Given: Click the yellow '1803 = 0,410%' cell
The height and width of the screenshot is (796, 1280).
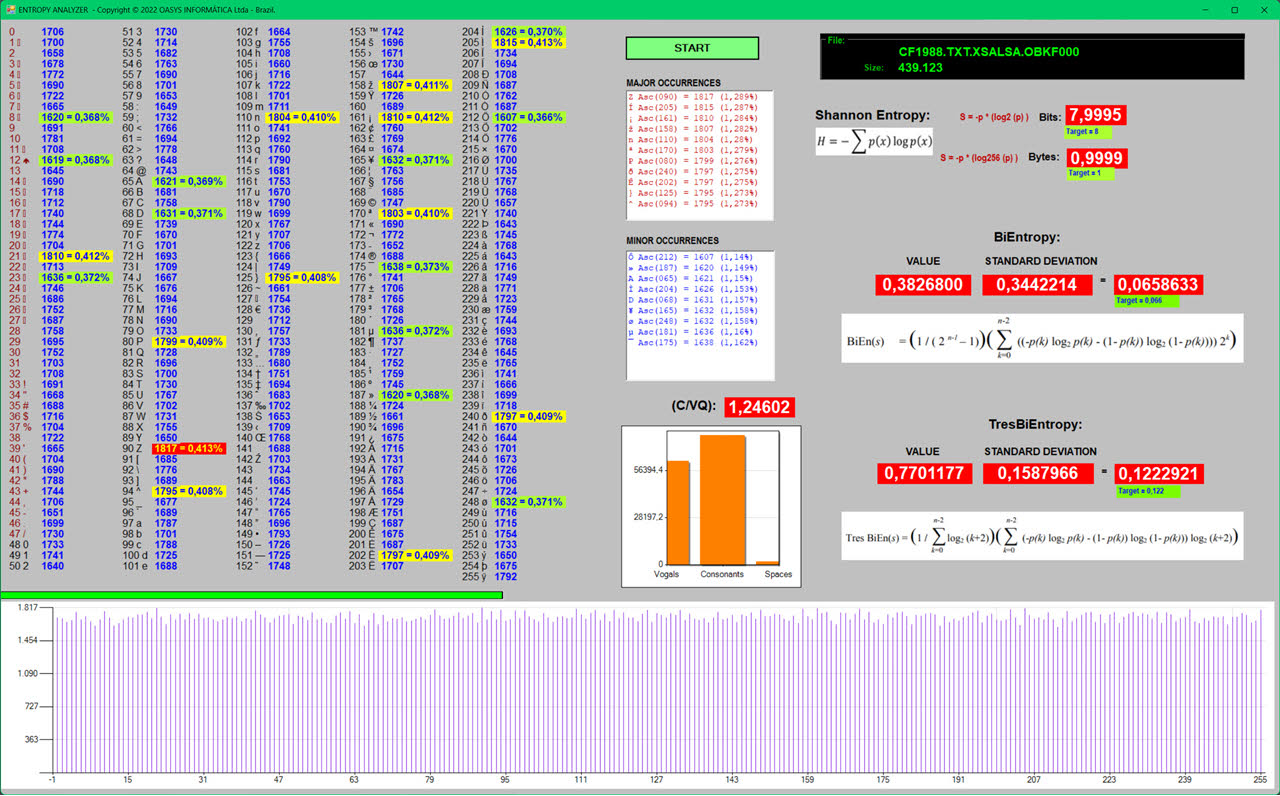Looking at the screenshot, I should [x=416, y=213].
